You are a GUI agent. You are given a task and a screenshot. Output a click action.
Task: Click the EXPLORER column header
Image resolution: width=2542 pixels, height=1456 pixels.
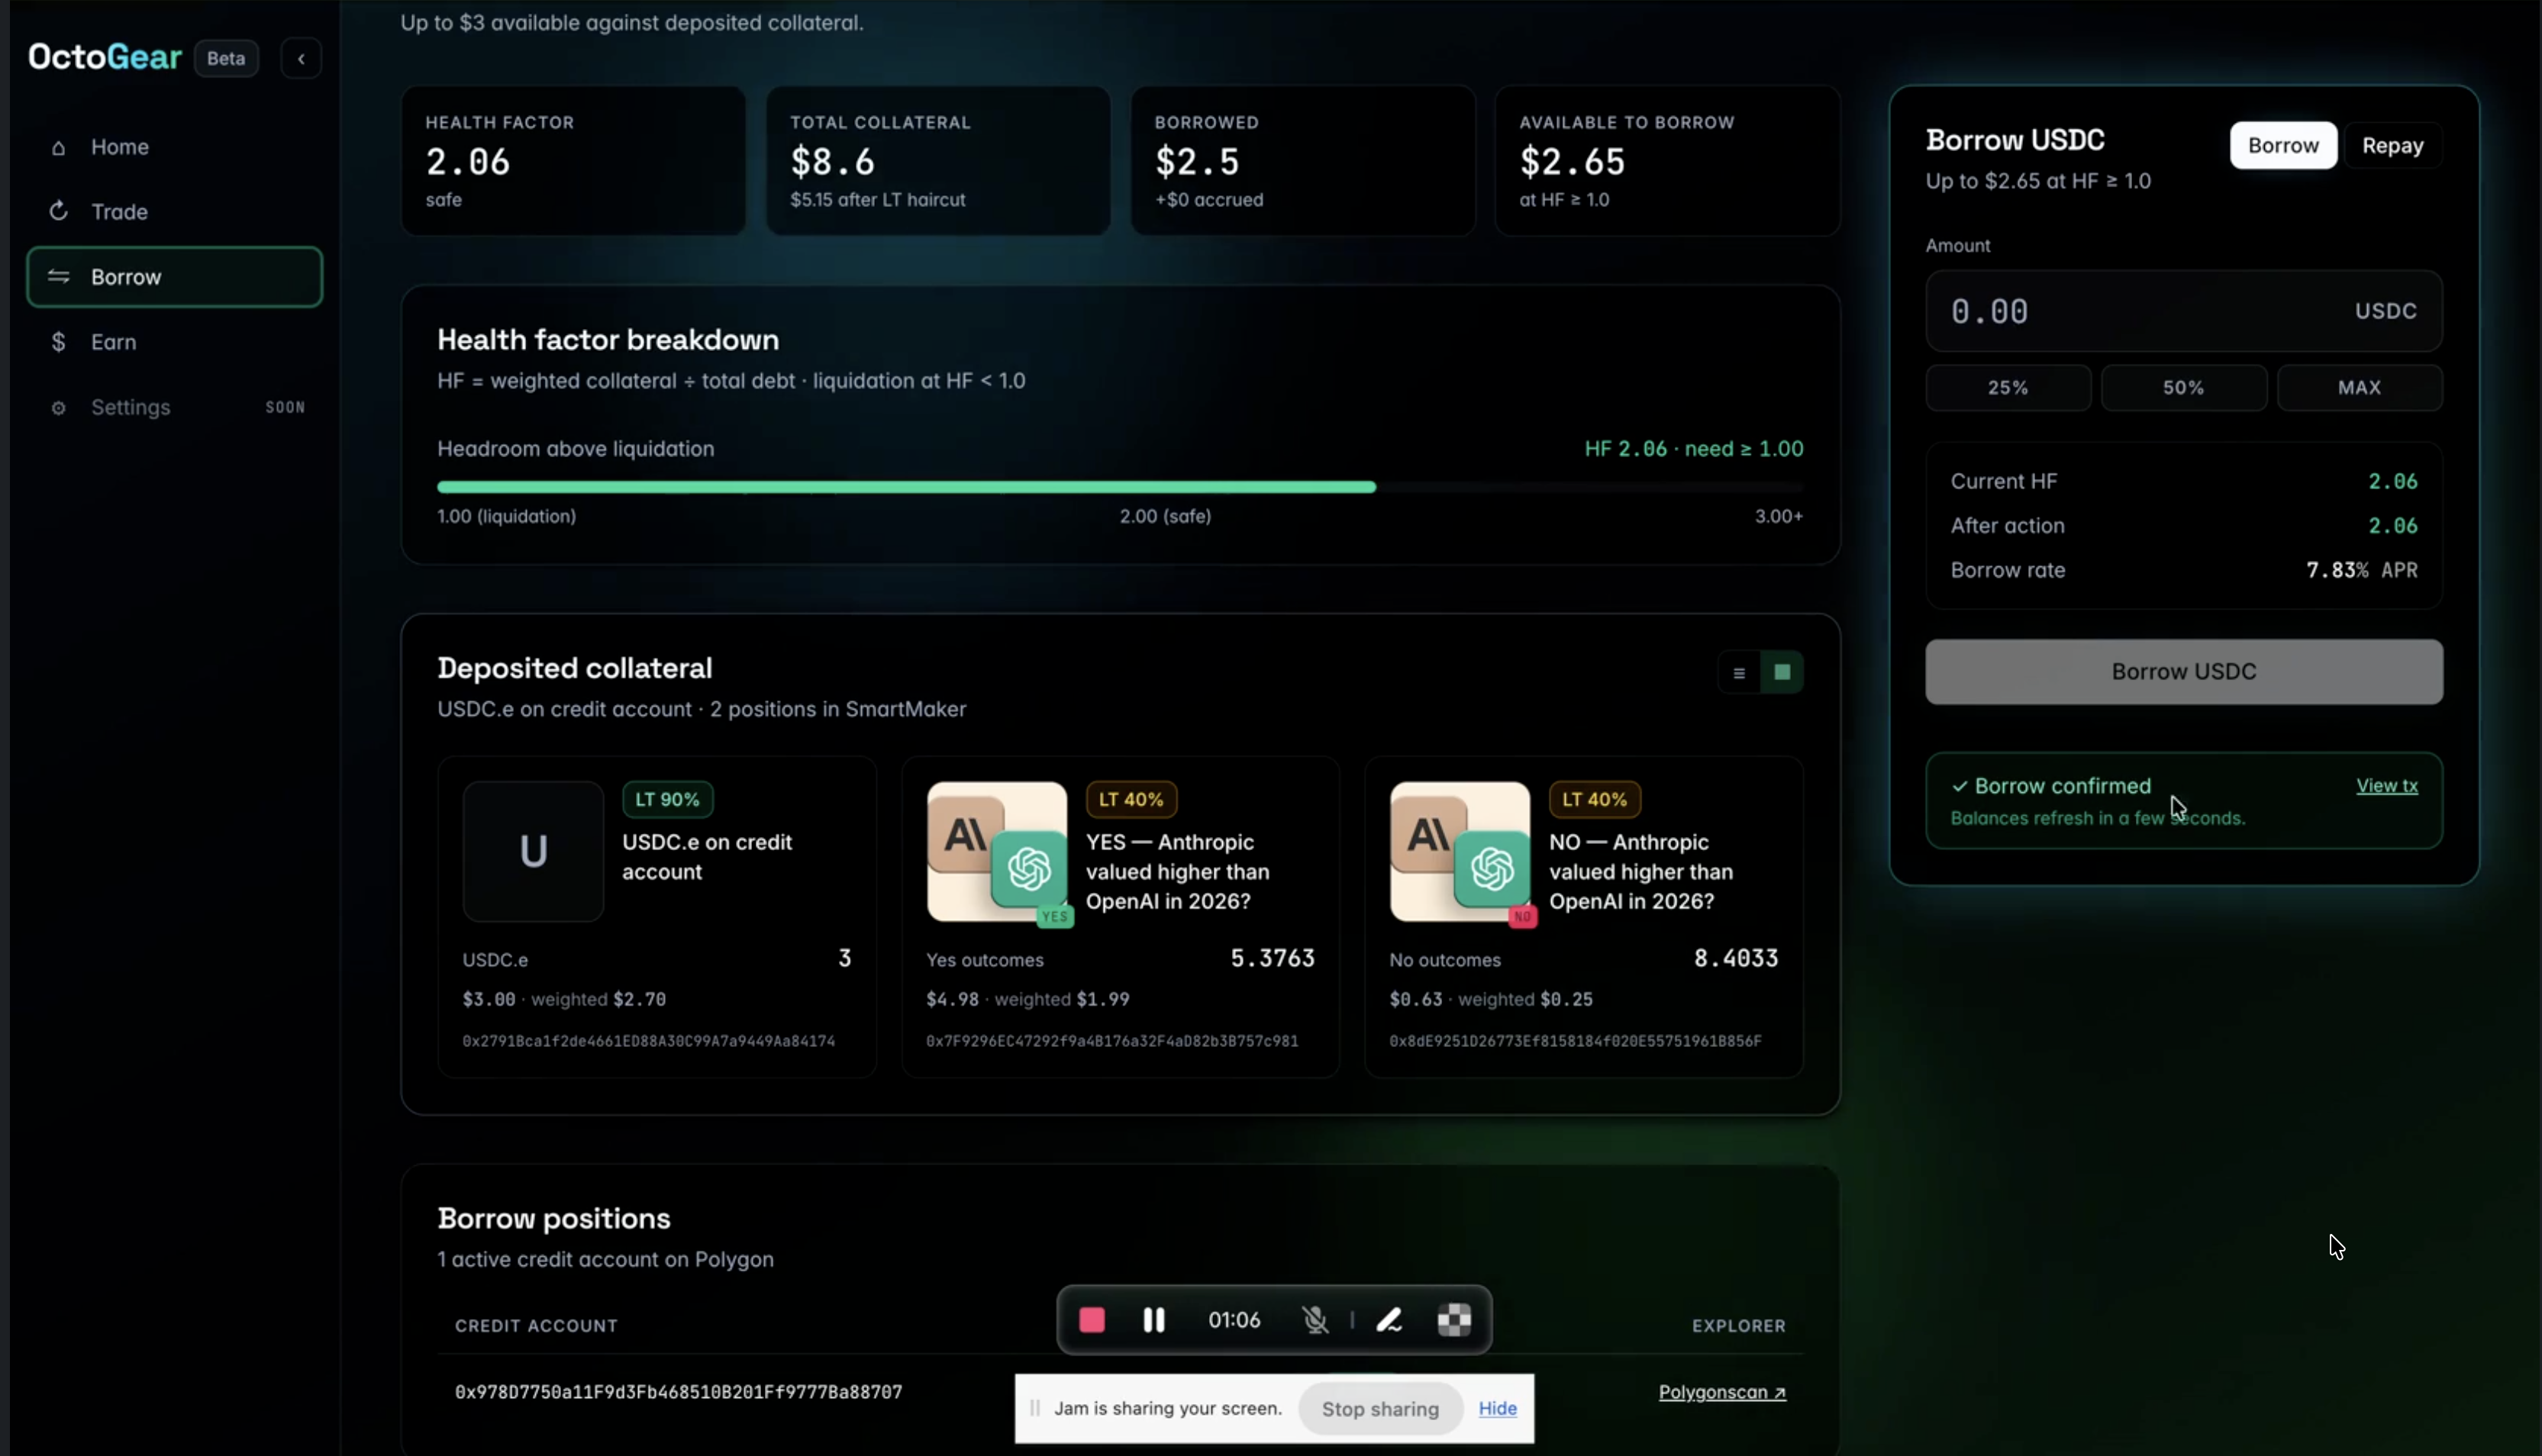coord(1738,1326)
